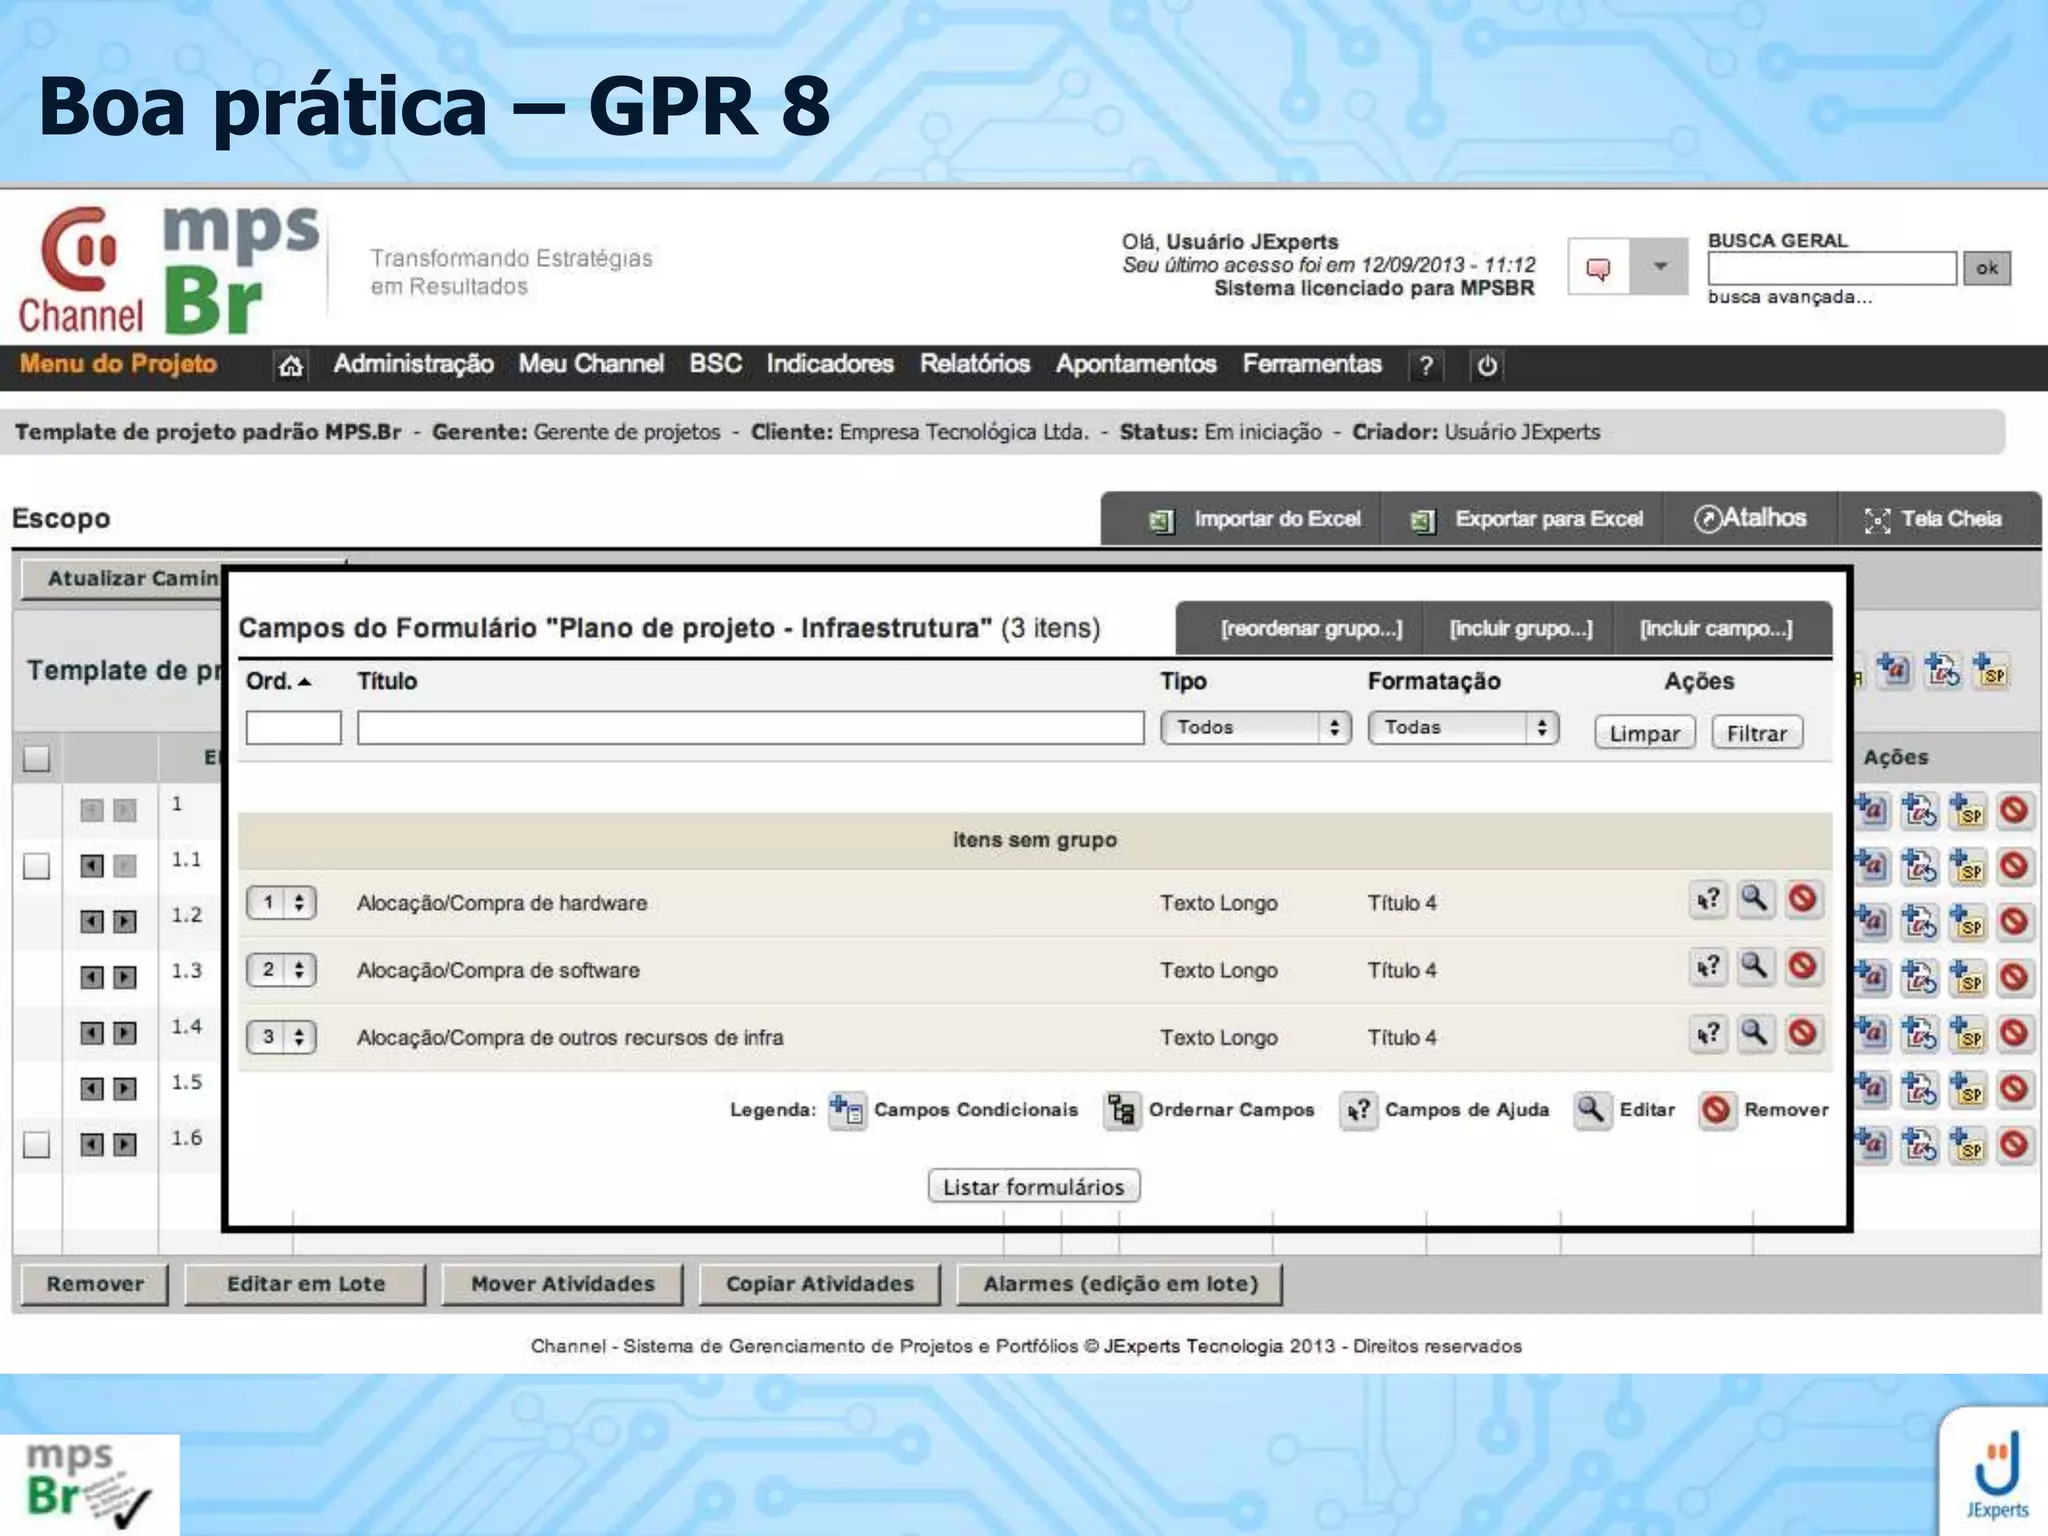Open the Formatação filter dropdown
2048x1536 pixels.
pos(1463,728)
